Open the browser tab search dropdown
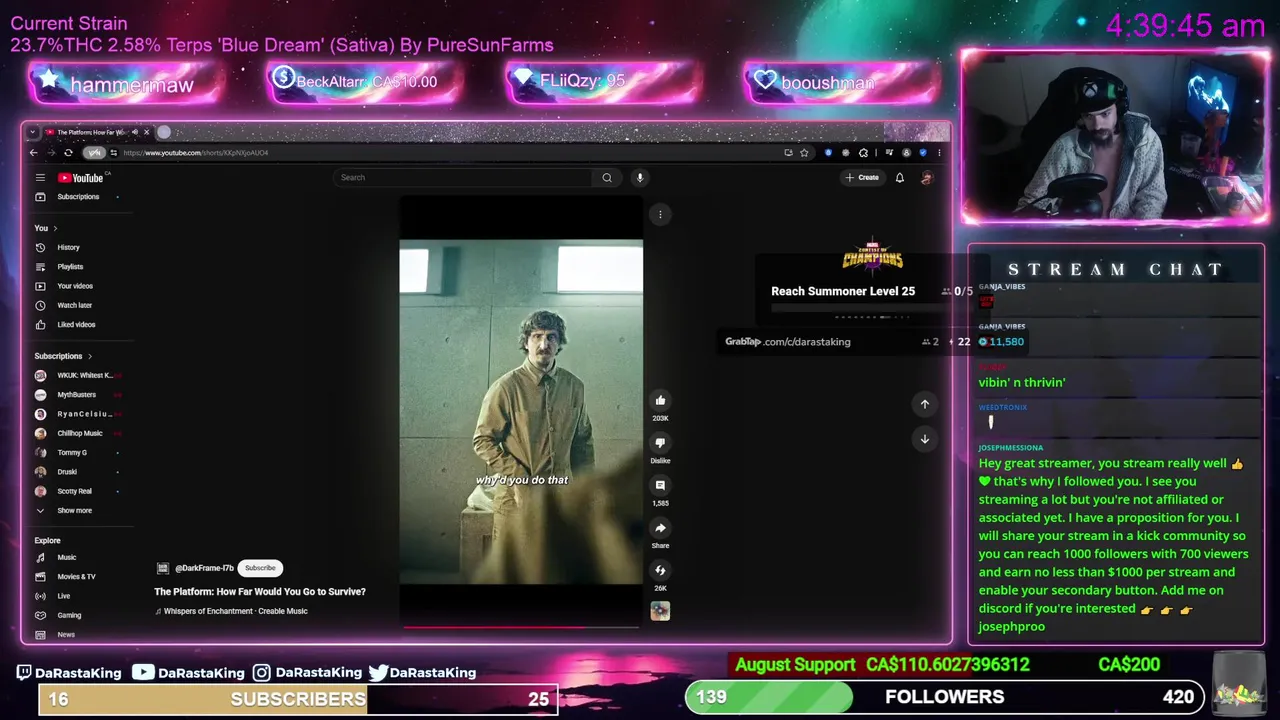Image resolution: width=1280 pixels, height=720 pixels. 33,132
